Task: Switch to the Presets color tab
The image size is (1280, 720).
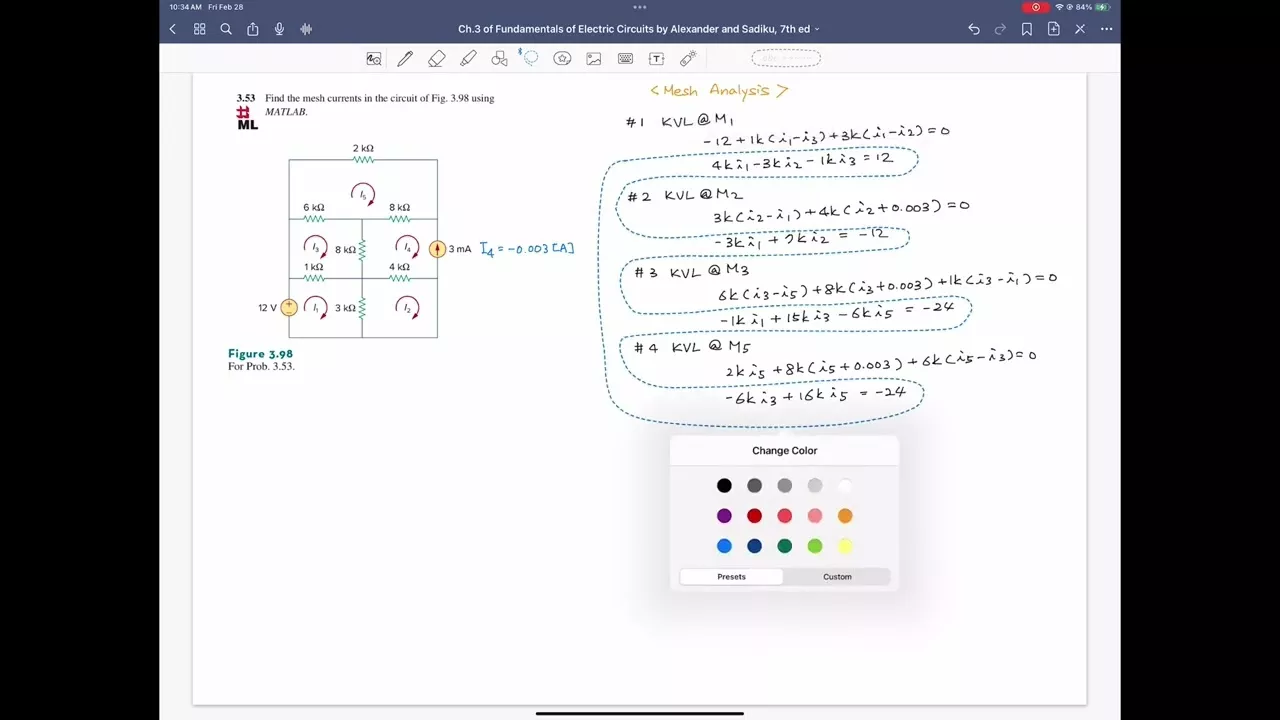Action: pos(731,577)
